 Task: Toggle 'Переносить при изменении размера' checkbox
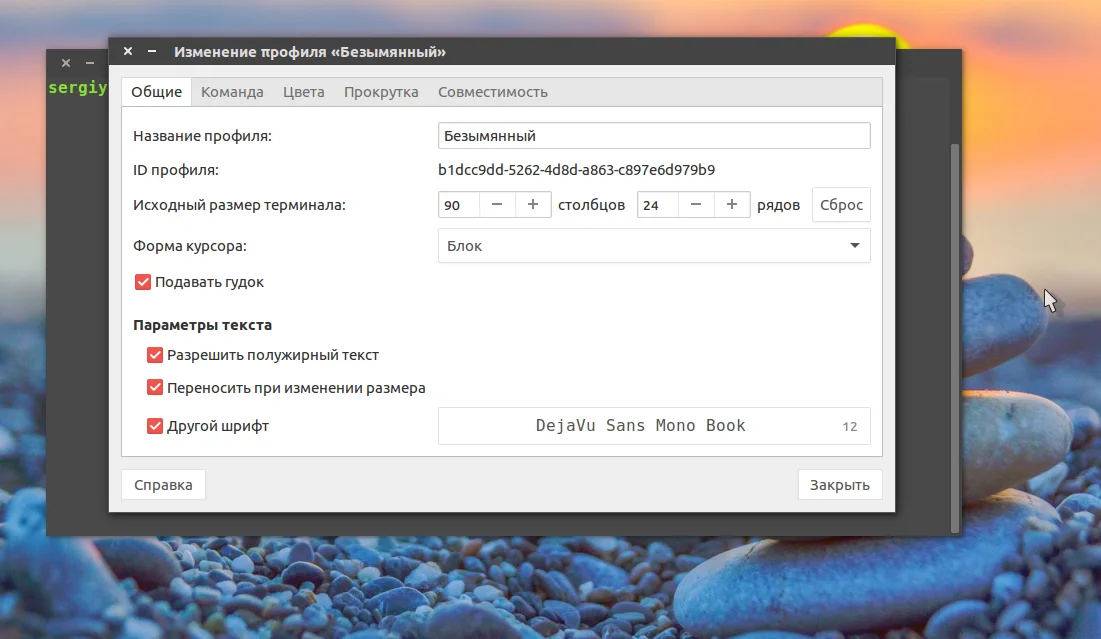tap(154, 388)
